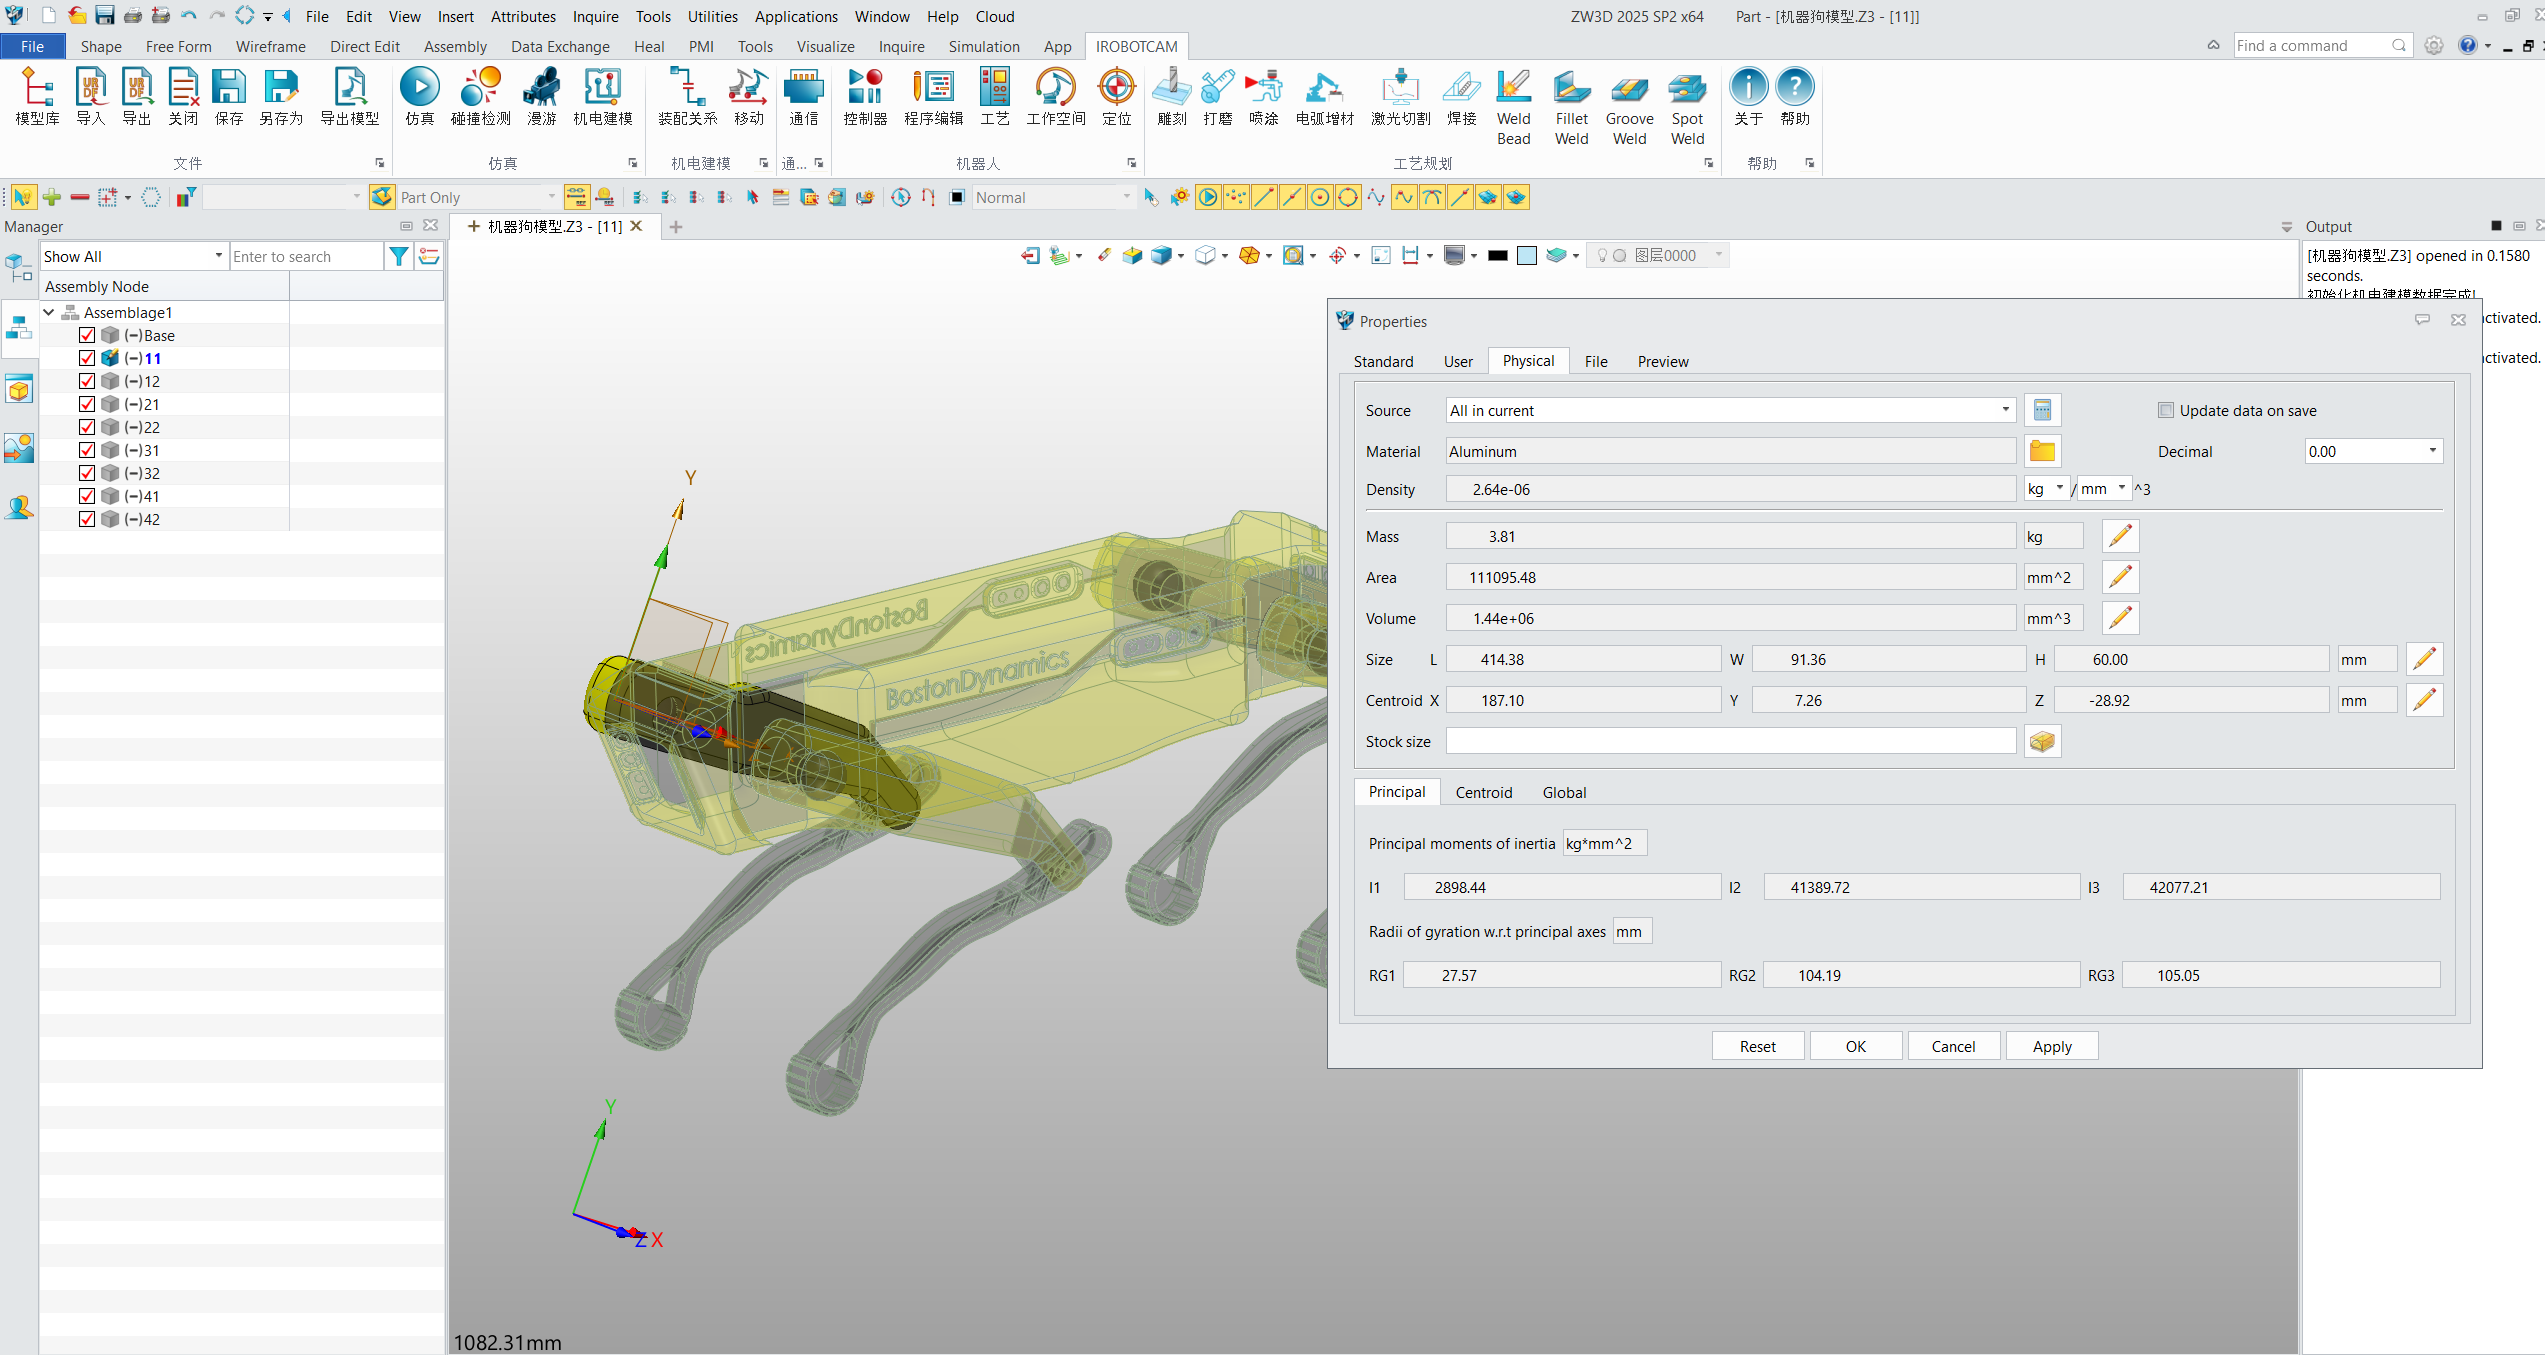The height and width of the screenshot is (1355, 2545).
Task: Expand the Decimal 0.00 dropdown
Action: tap(2432, 451)
